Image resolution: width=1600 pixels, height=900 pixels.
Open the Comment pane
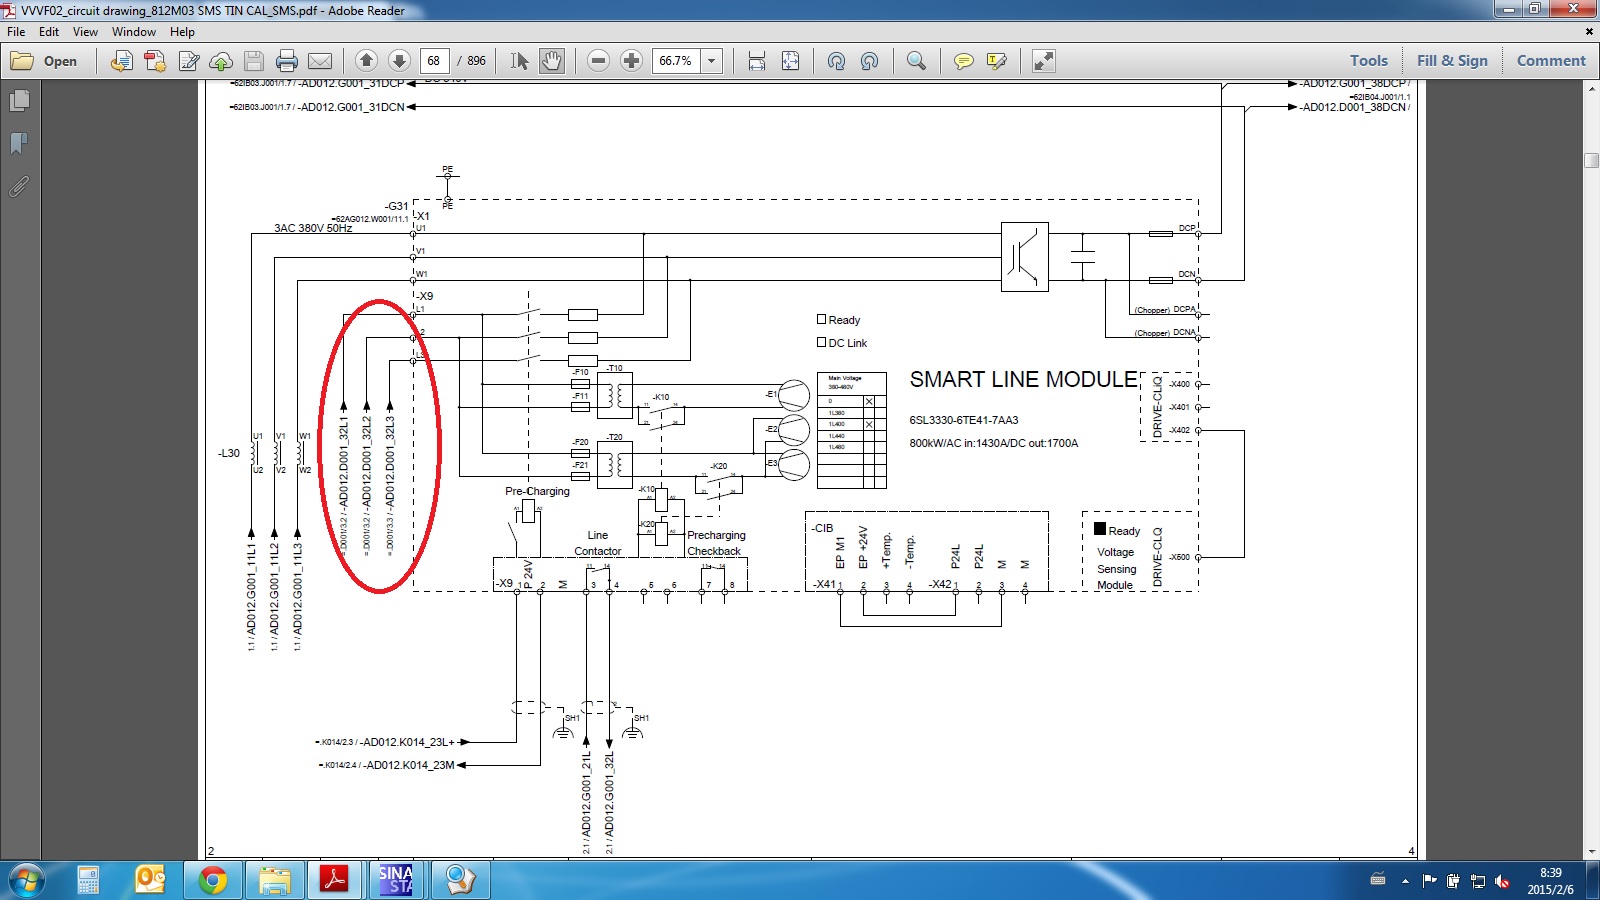pyautogui.click(x=1551, y=61)
